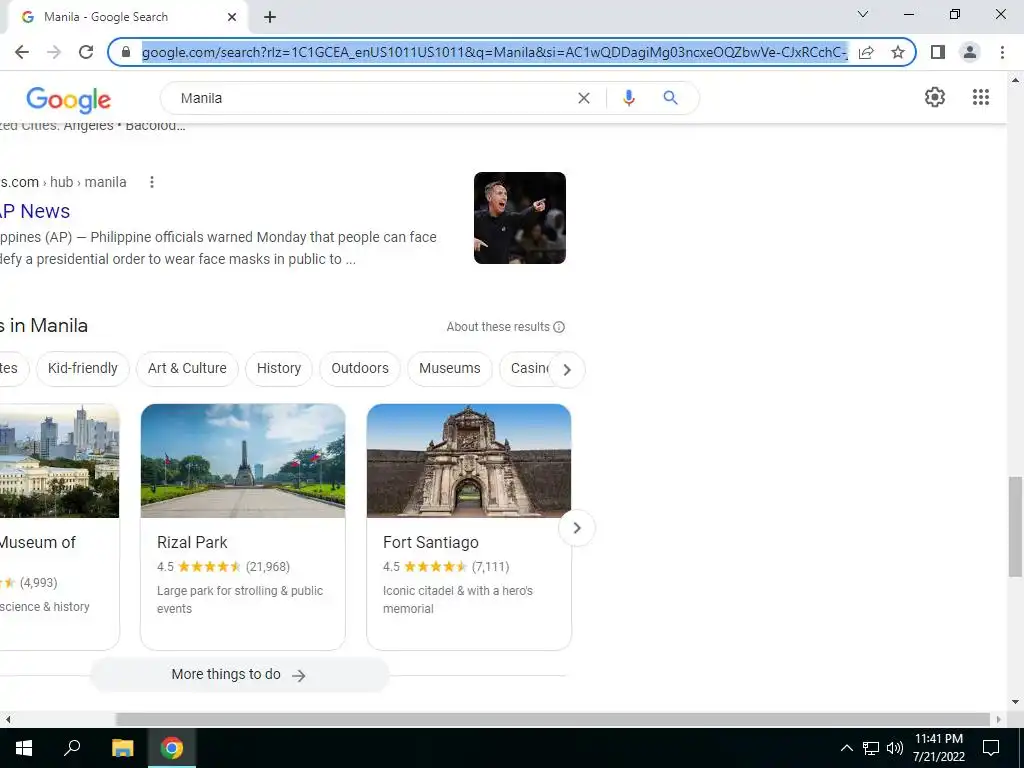Open the tab search dropdown arrow
The height and width of the screenshot is (768, 1024).
[863, 14]
